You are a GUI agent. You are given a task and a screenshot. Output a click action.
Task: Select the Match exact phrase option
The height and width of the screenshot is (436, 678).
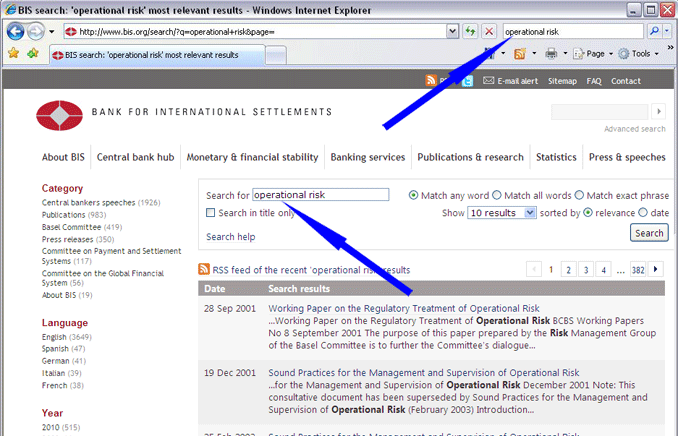click(579, 195)
